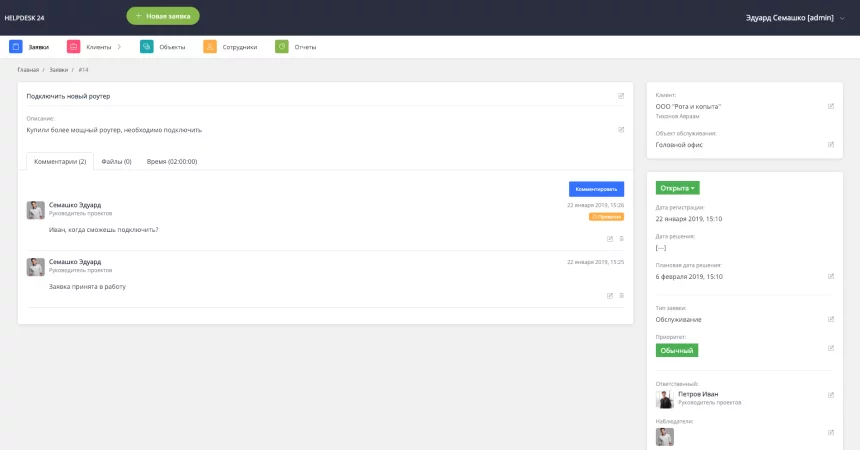
Task: Edit the comment 'Заявка принята в работу'
Action: tap(610, 295)
